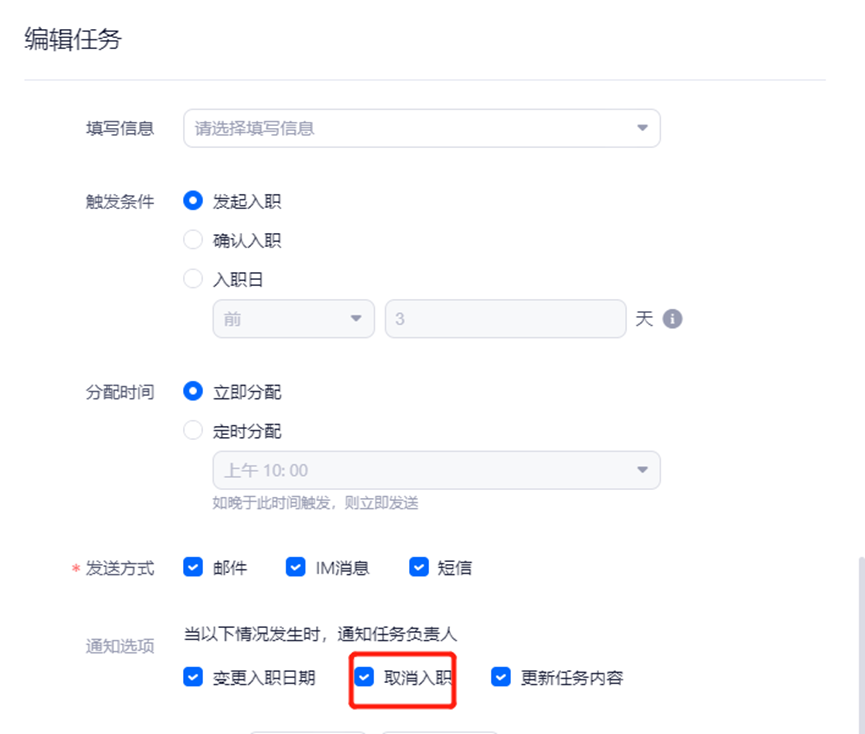Choose 定时分配 radio button

[x=193, y=430]
